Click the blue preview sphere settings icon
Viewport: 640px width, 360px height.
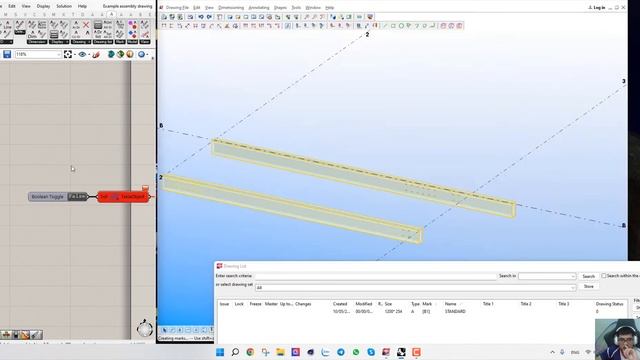coord(141,54)
